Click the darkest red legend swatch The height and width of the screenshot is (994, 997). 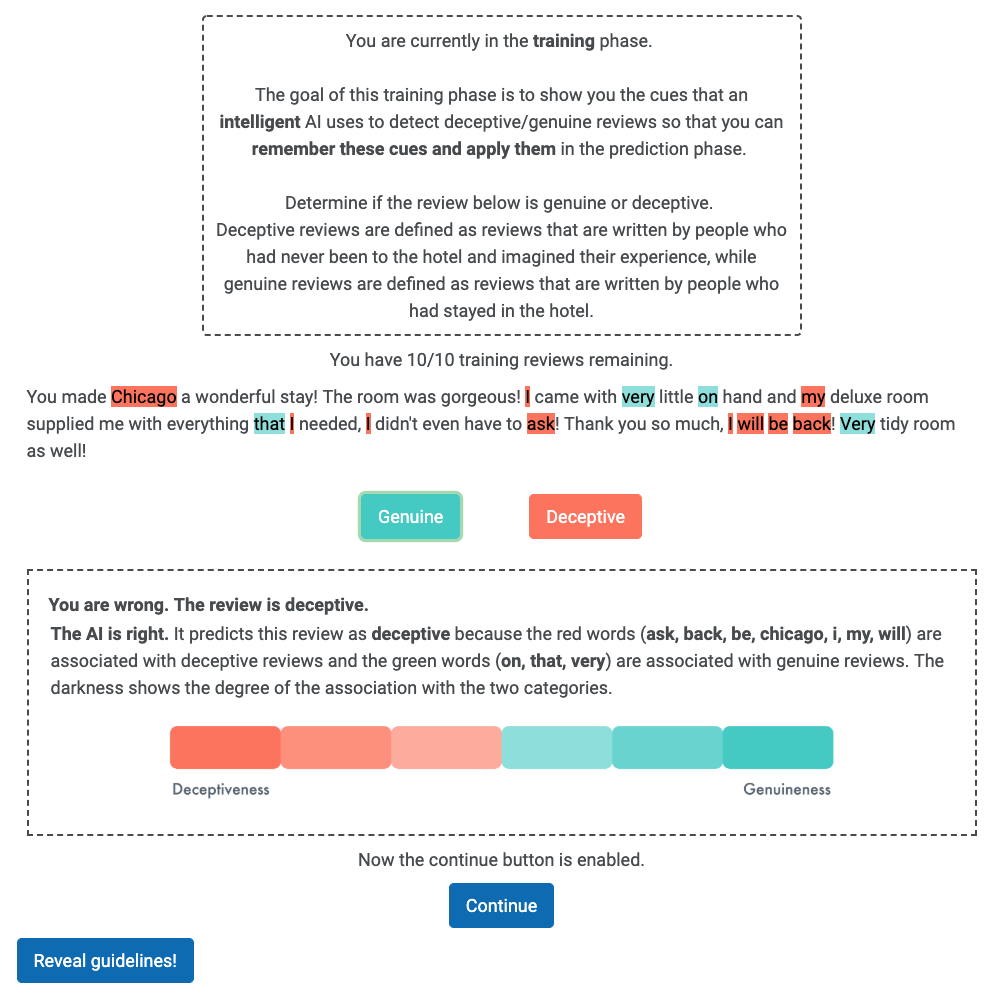225,747
